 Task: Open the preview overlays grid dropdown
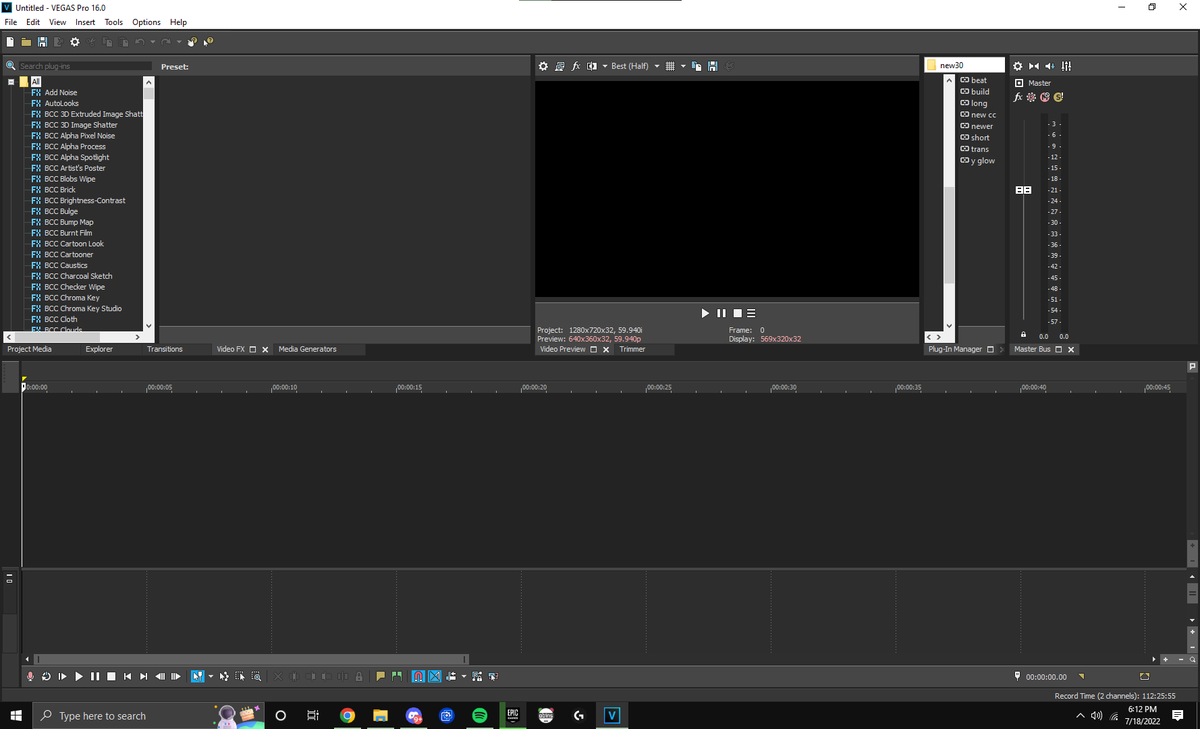coord(683,66)
